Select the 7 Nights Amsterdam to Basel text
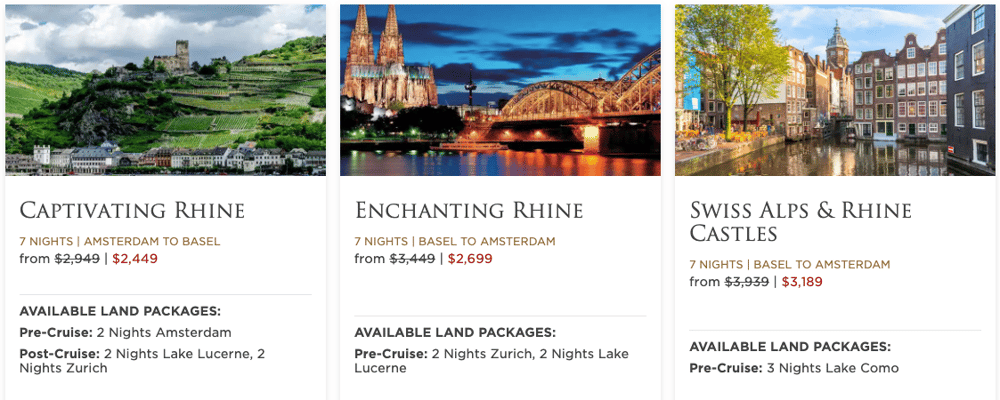This screenshot has height=400, width=1000. coord(120,242)
